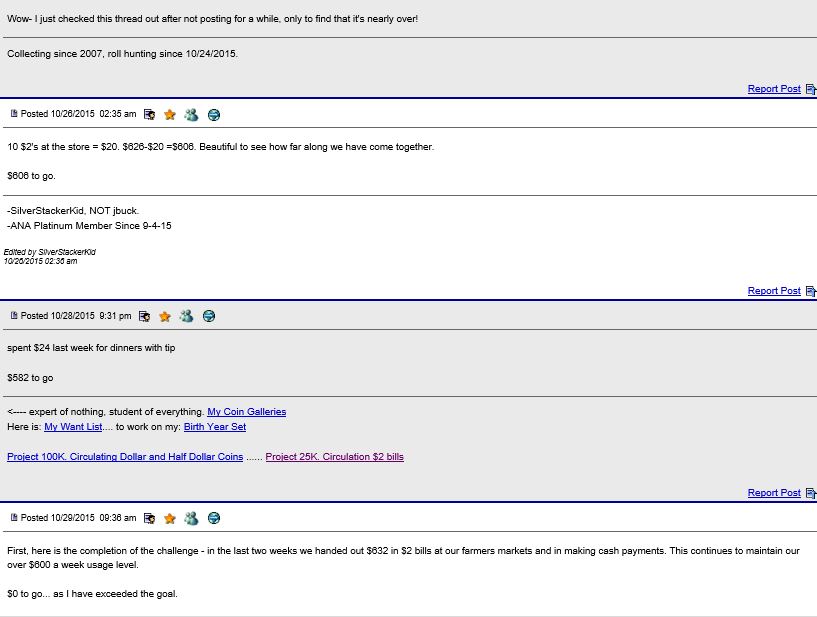Click the buddies icon on 10/29/2015 post
Screen dimensions: 817x617
pyautogui.click(x=191, y=518)
